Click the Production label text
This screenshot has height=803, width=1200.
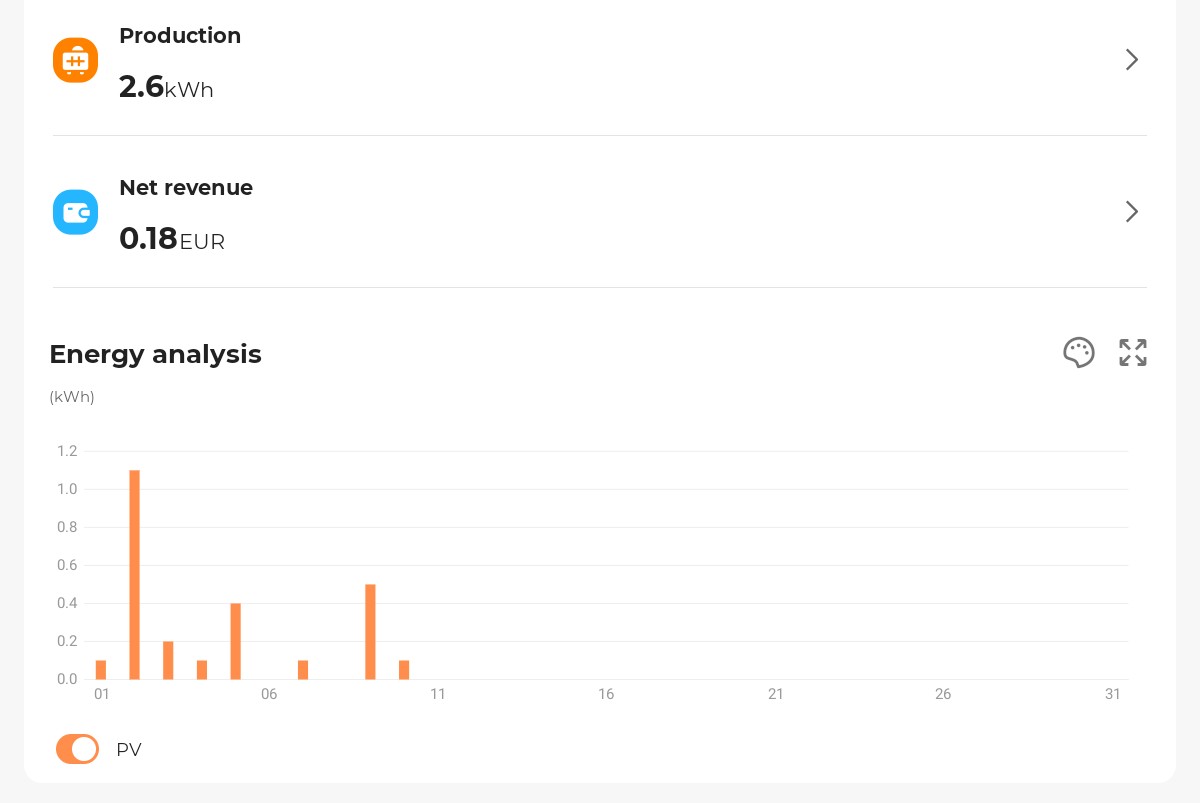pos(180,36)
